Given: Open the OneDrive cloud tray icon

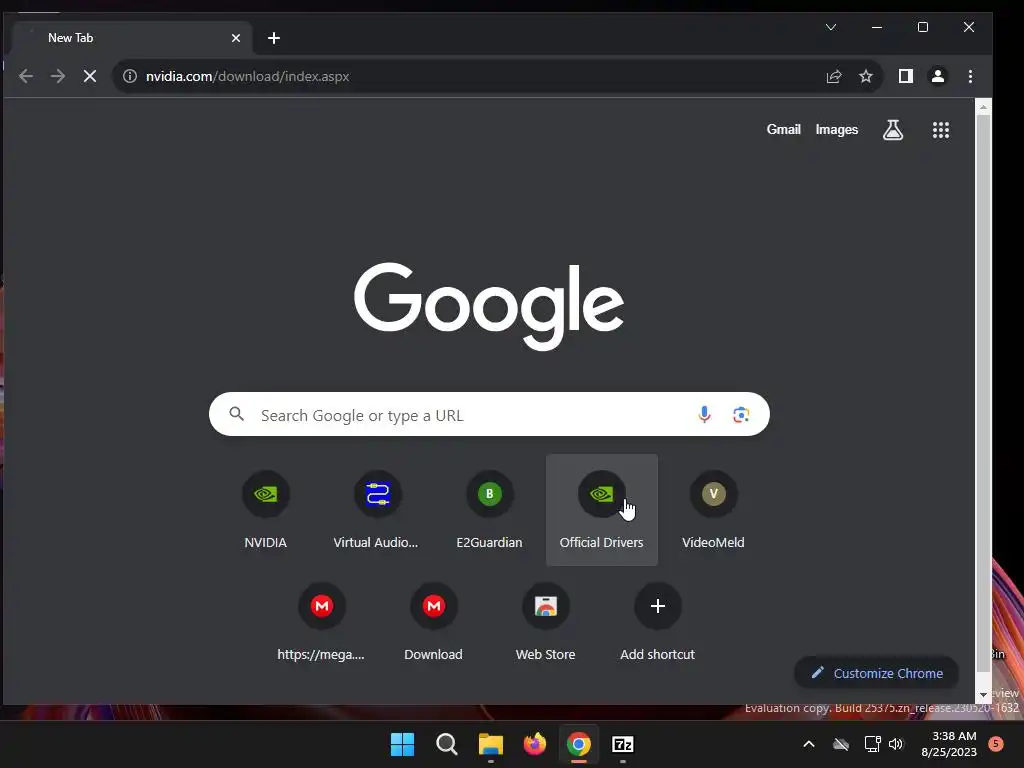Looking at the screenshot, I should coord(841,744).
